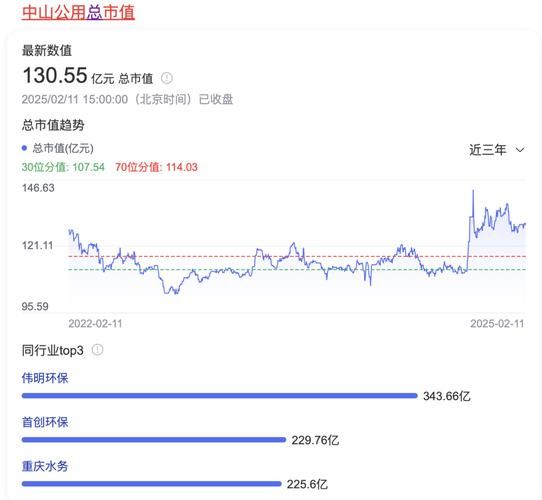
Task: Click 伟明环保 market value bar
Action: click(x=219, y=396)
